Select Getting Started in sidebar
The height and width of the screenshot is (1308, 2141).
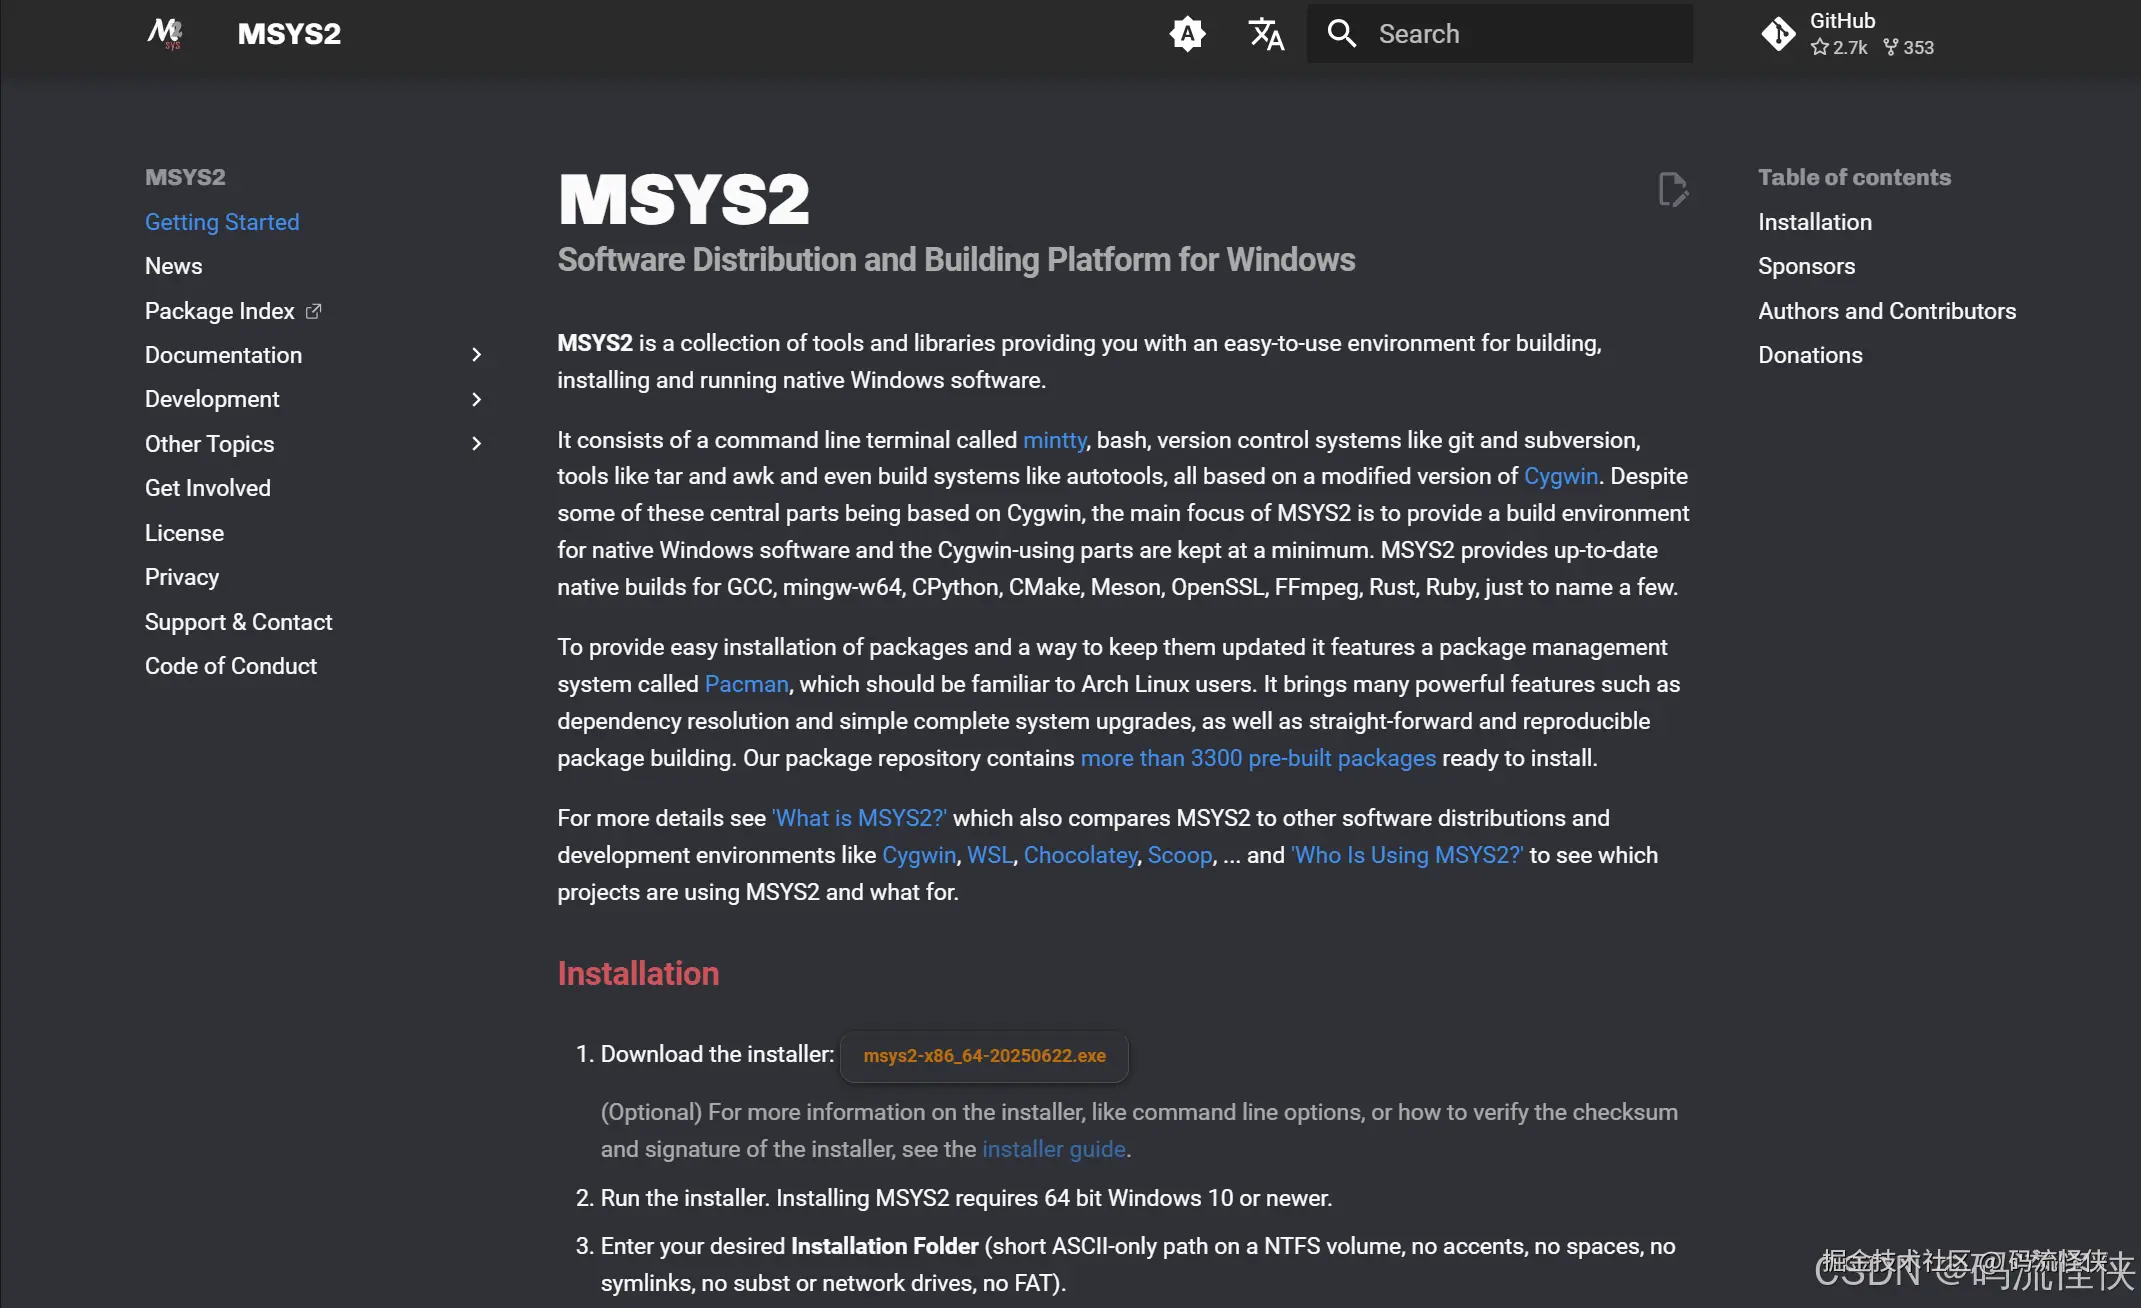tap(222, 222)
